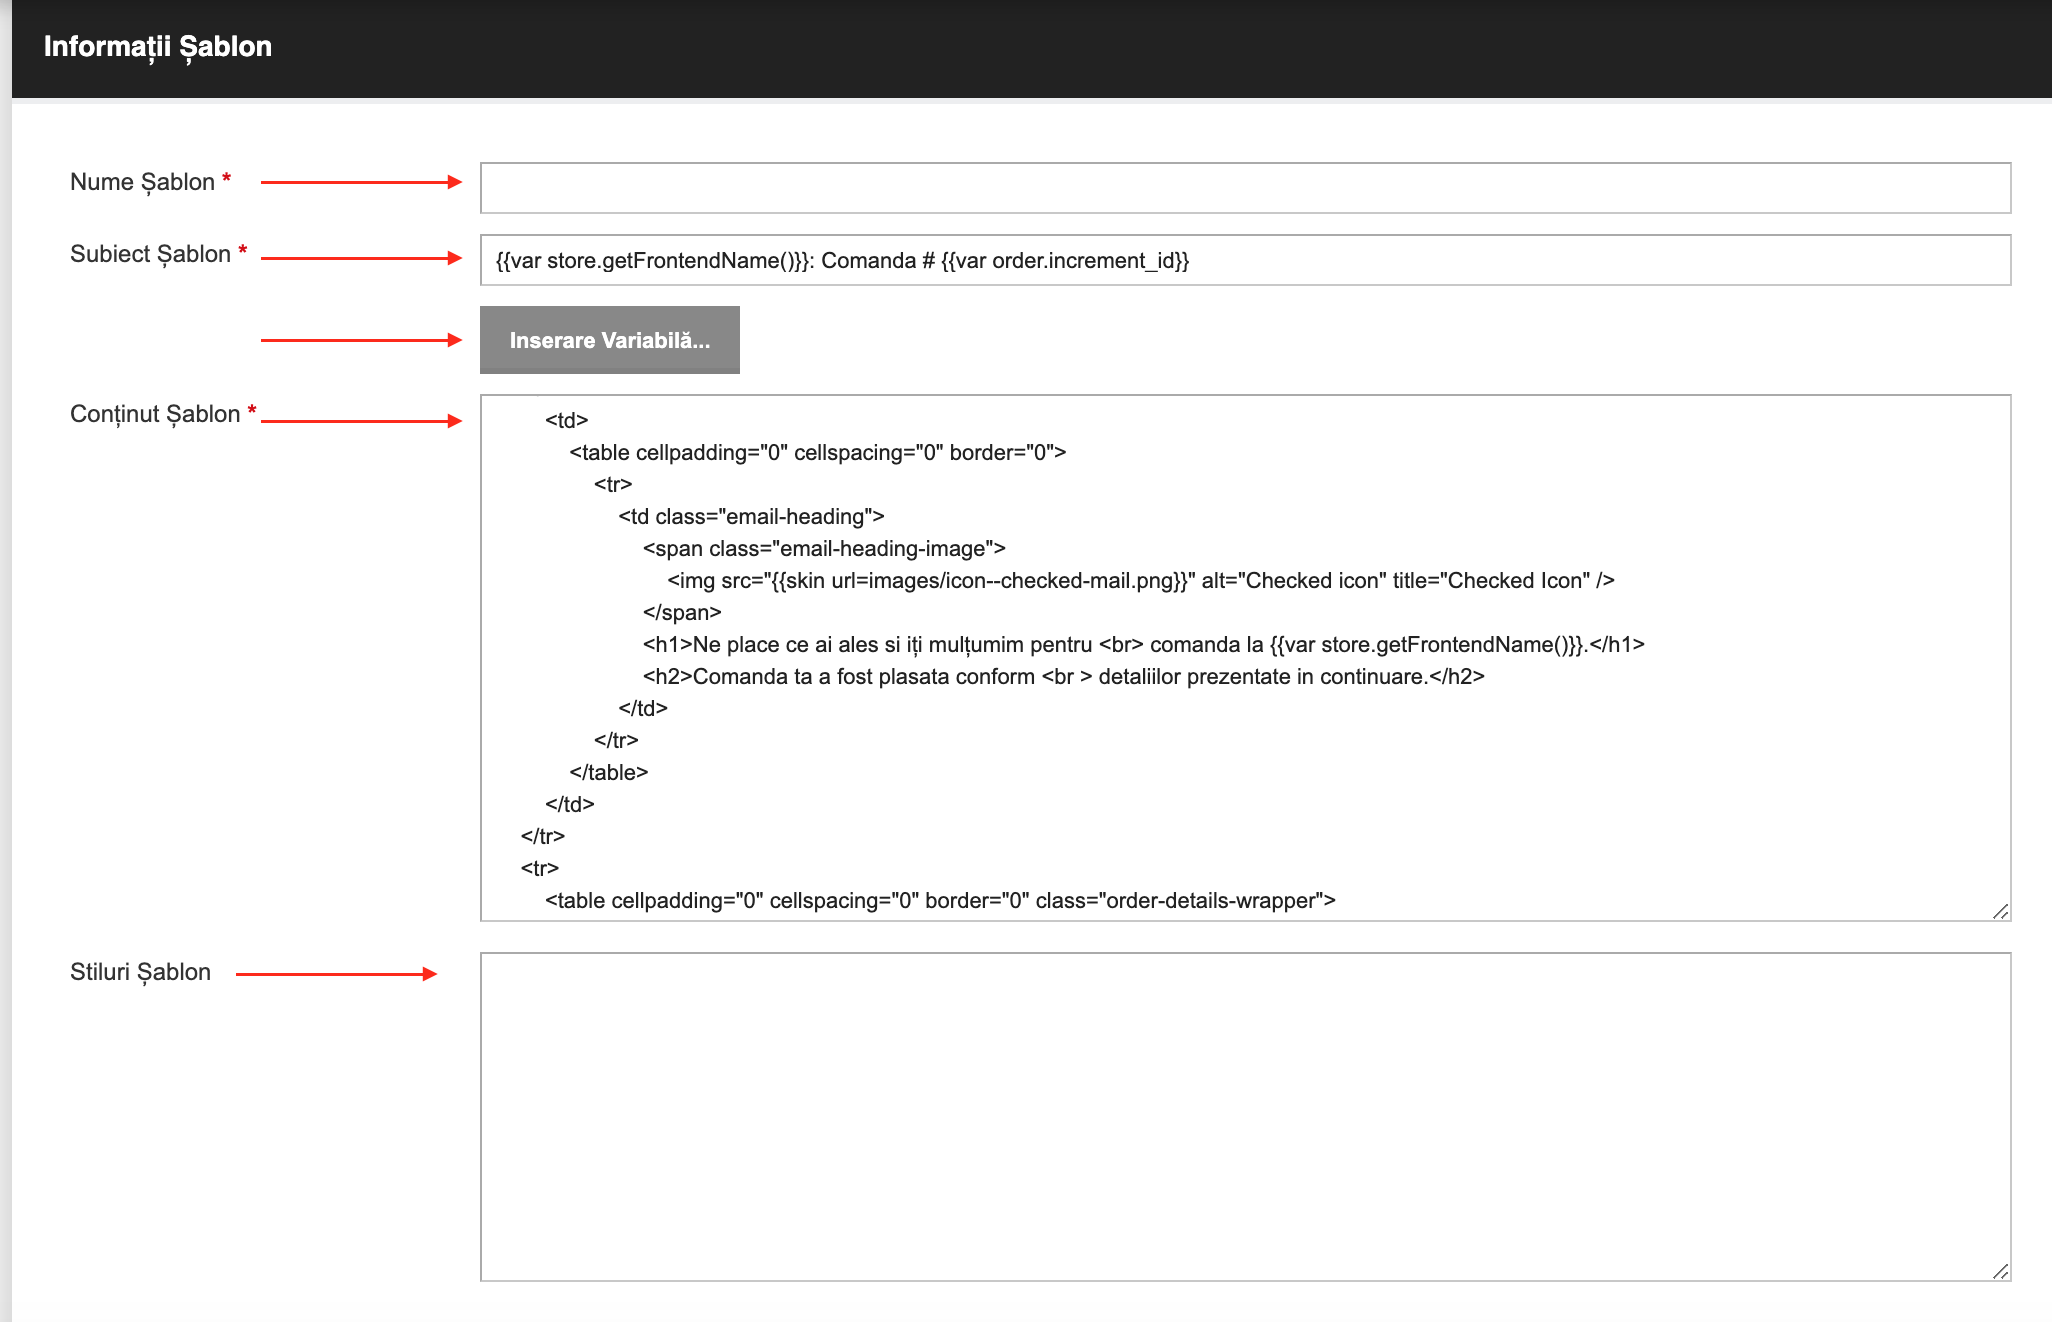Click the Nume Șablon label

tap(143, 182)
